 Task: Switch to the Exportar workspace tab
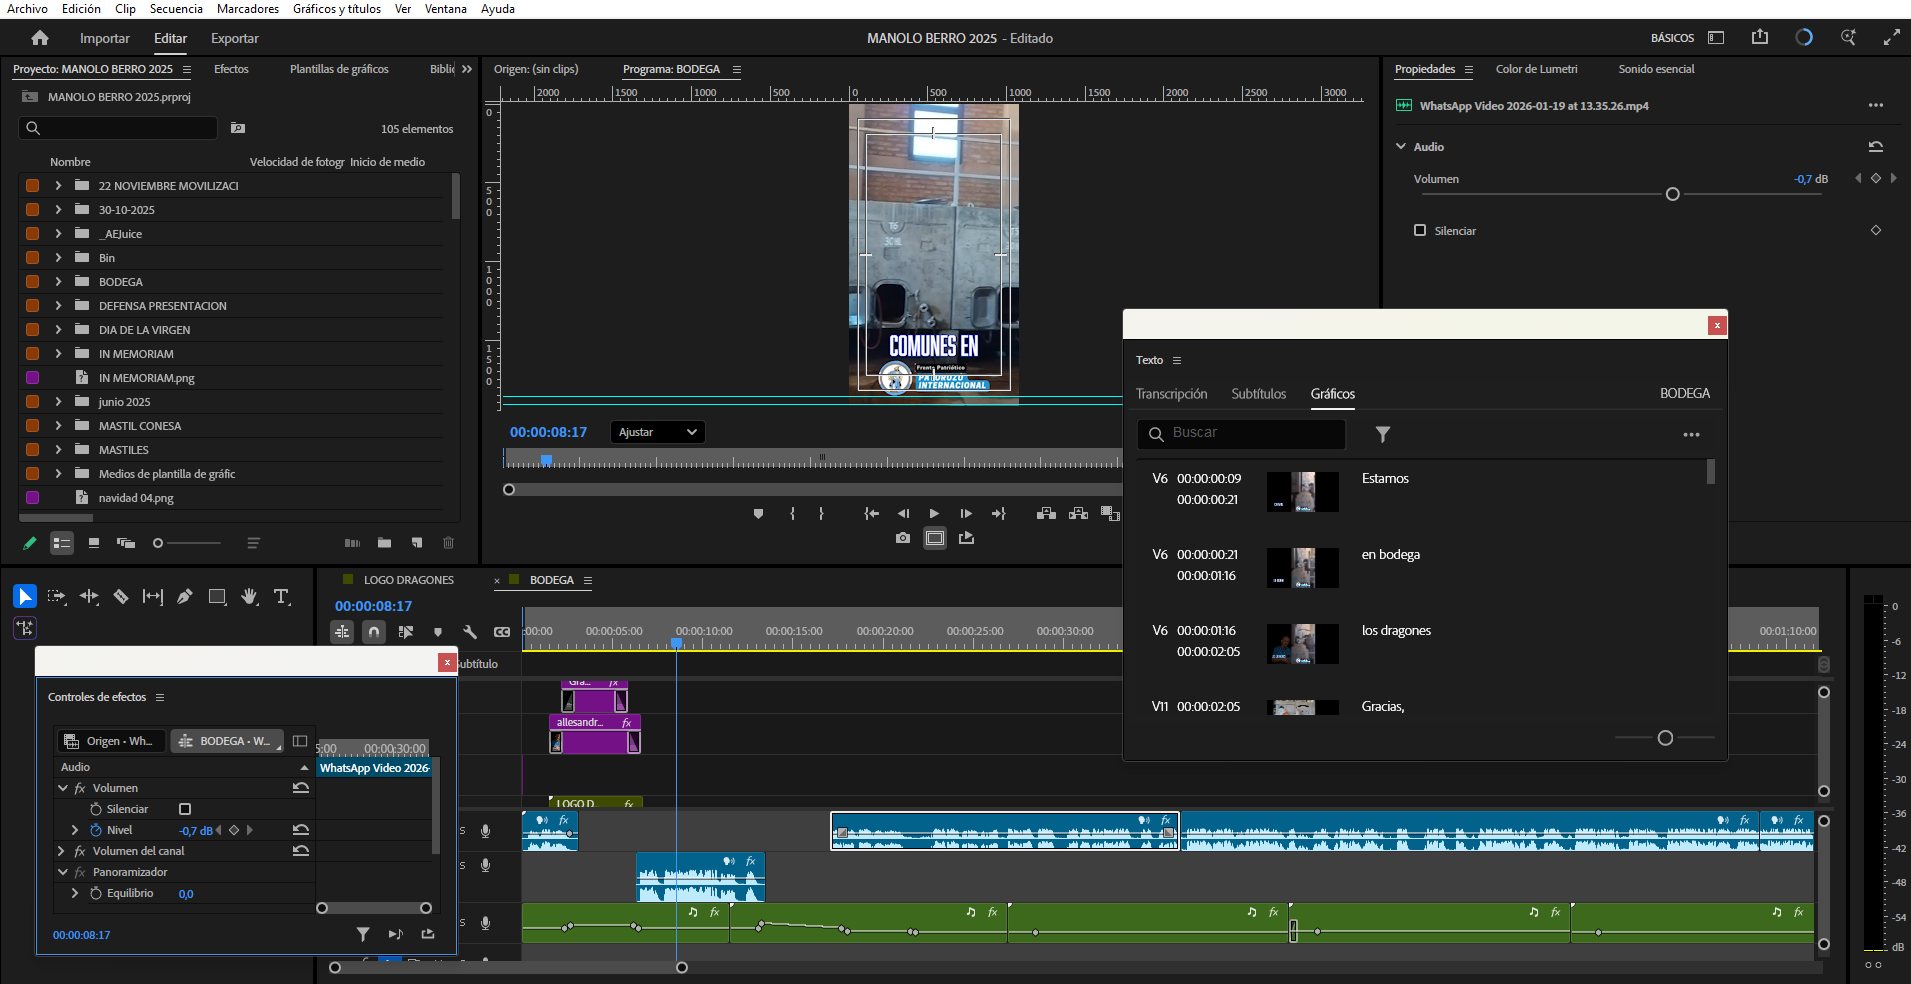coord(235,38)
